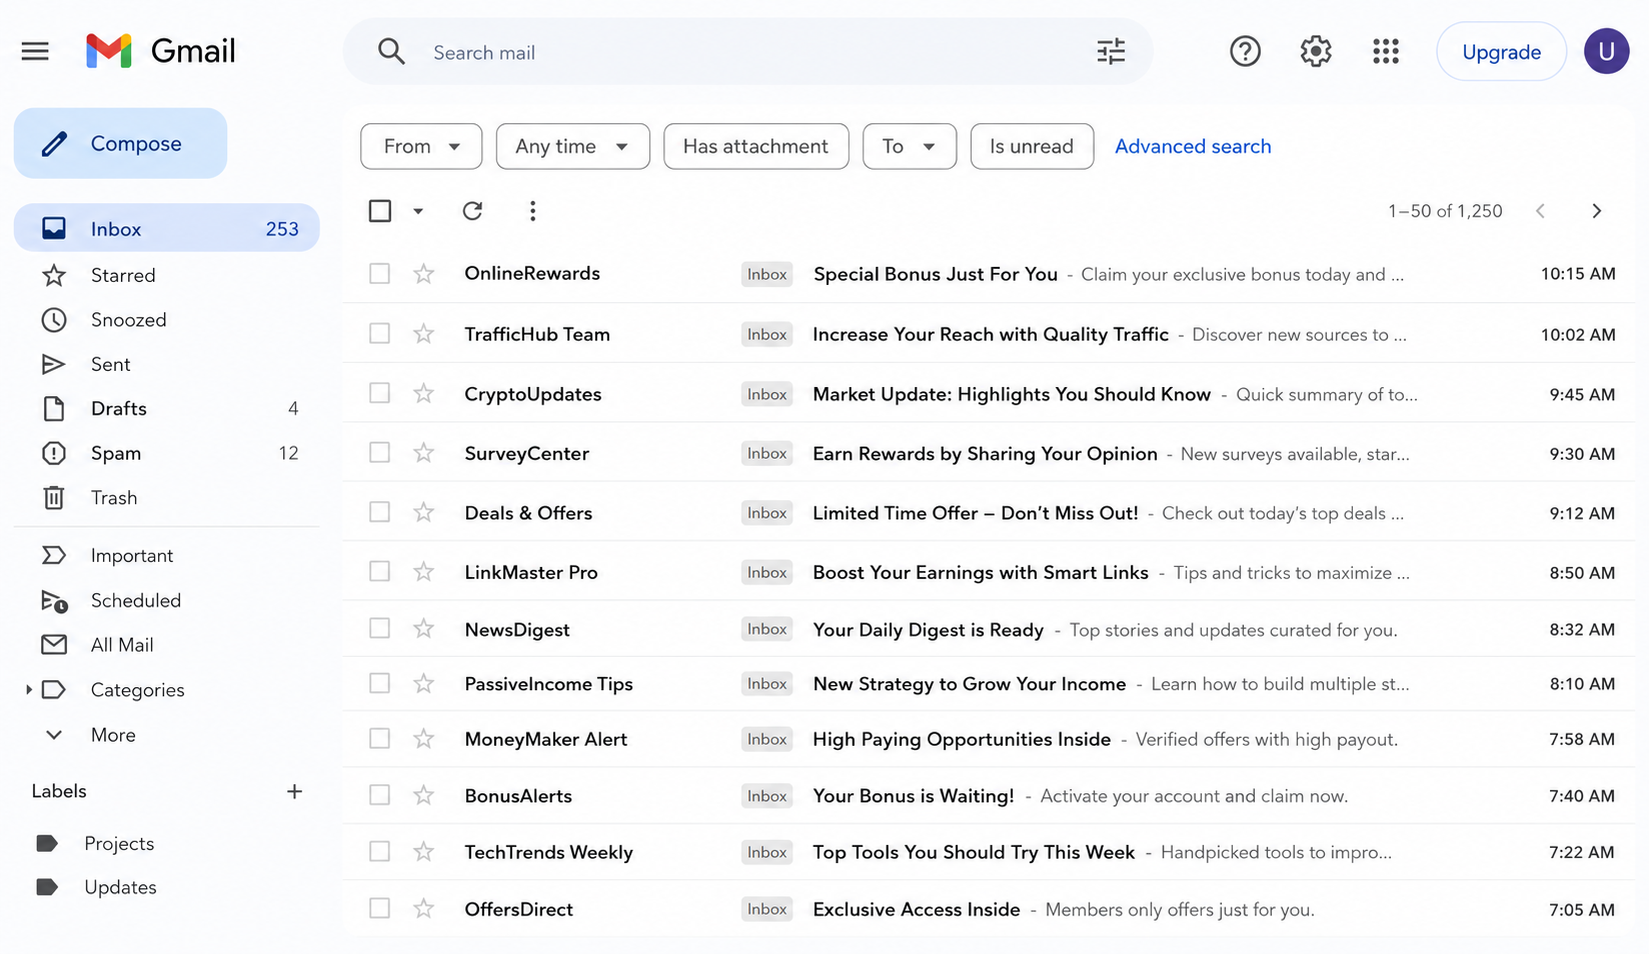1649x954 pixels.
Task: Open the To filter dropdown
Action: 910,146
